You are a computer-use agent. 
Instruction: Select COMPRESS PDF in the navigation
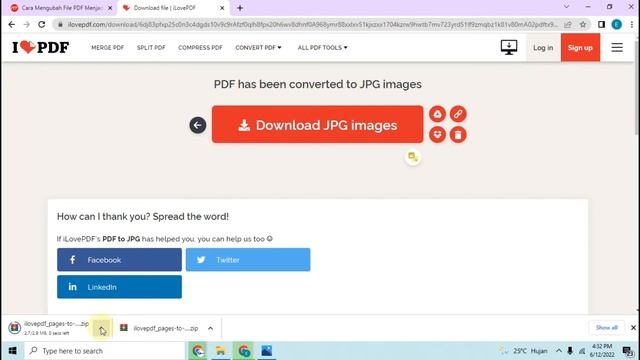[x=200, y=47]
